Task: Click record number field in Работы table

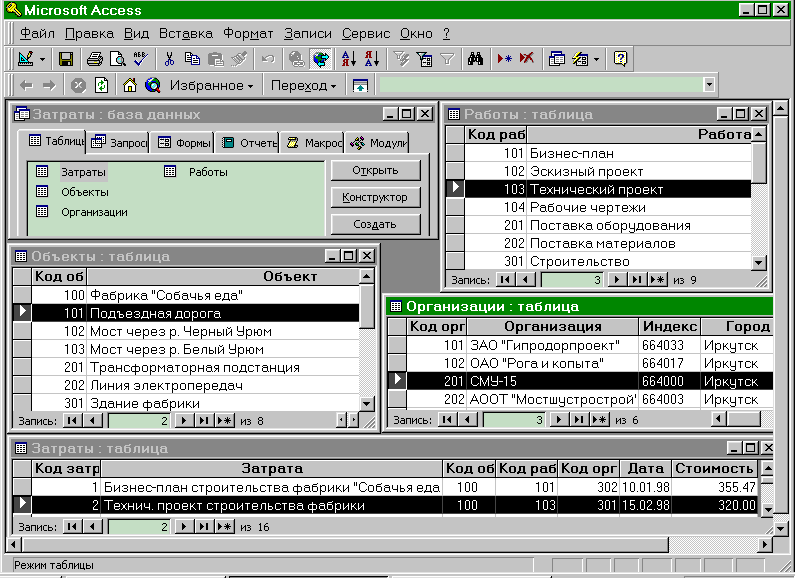Action: (x=572, y=279)
